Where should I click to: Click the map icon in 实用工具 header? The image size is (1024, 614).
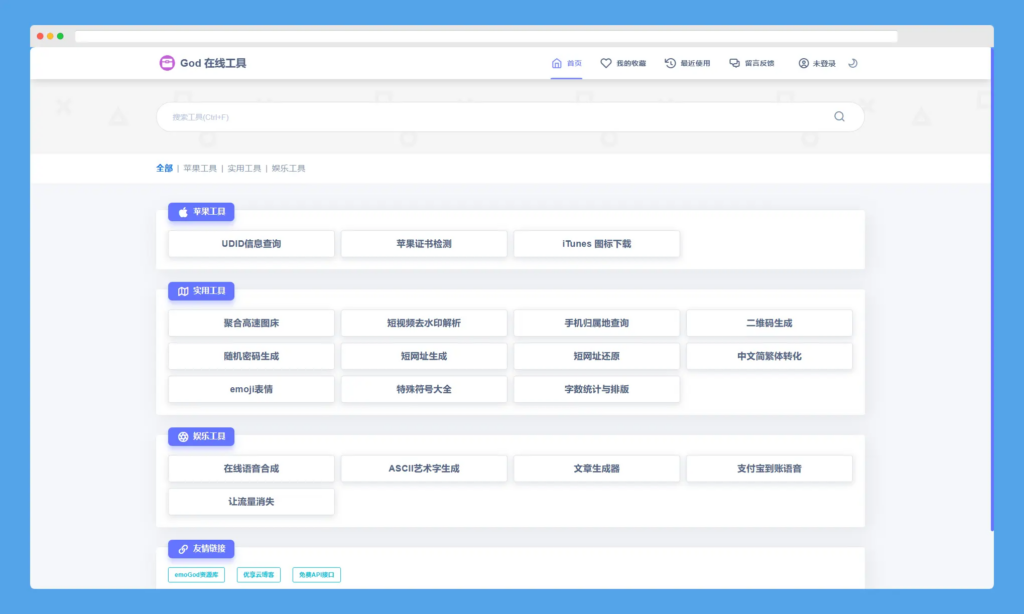[184, 291]
